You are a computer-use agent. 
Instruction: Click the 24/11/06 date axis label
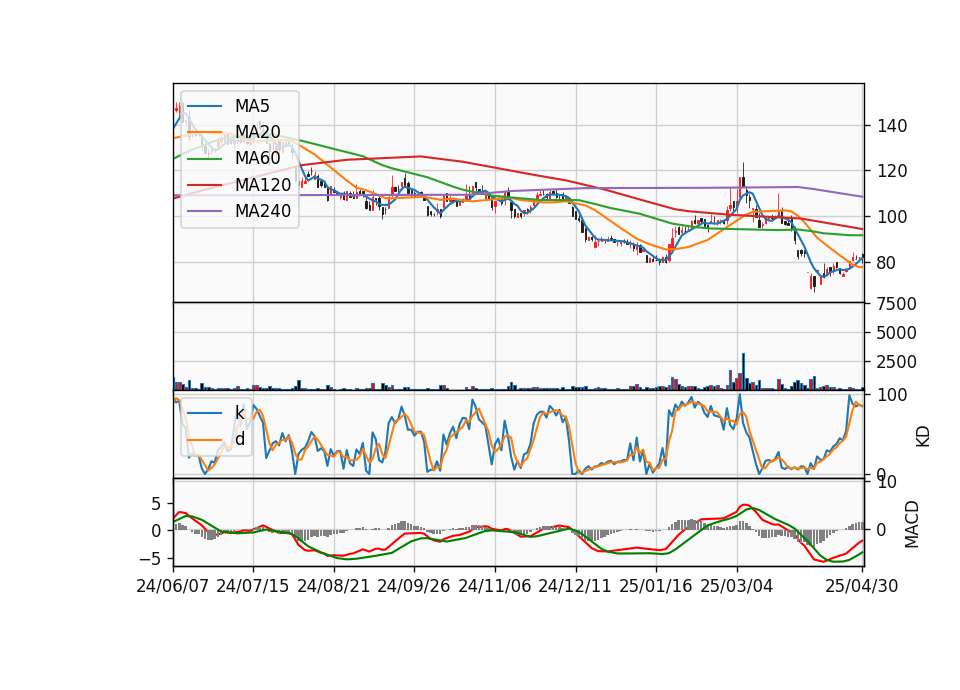(x=494, y=586)
